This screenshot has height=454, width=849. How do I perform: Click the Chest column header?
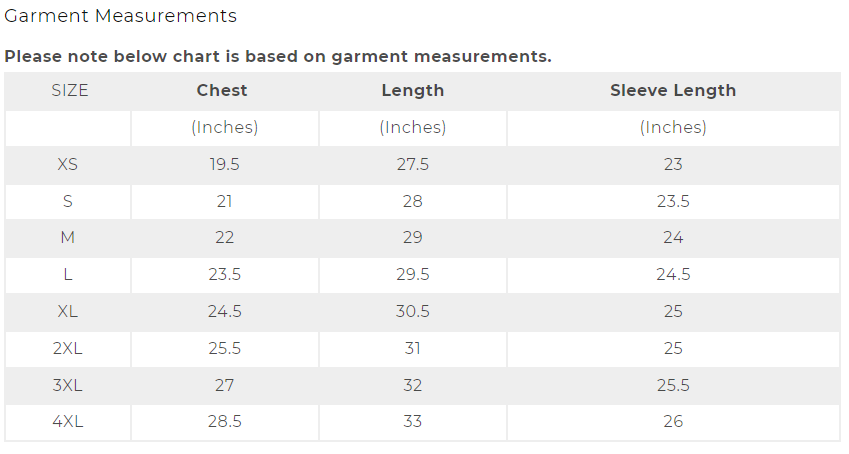[222, 90]
